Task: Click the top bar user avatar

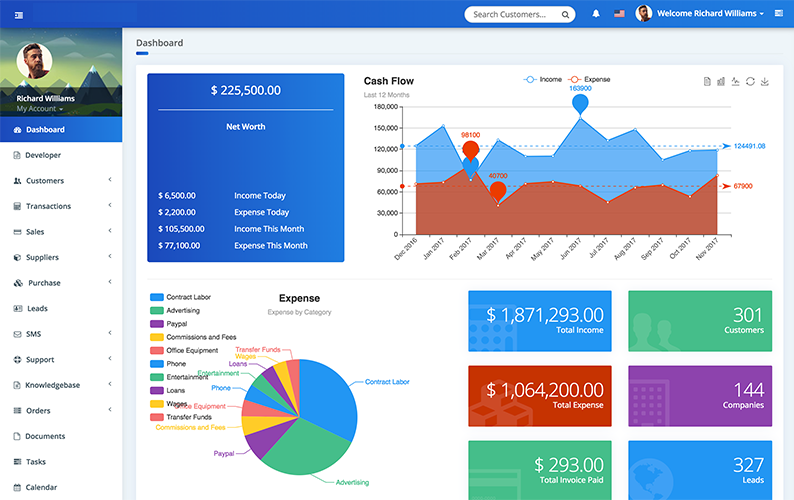Action: pos(644,14)
